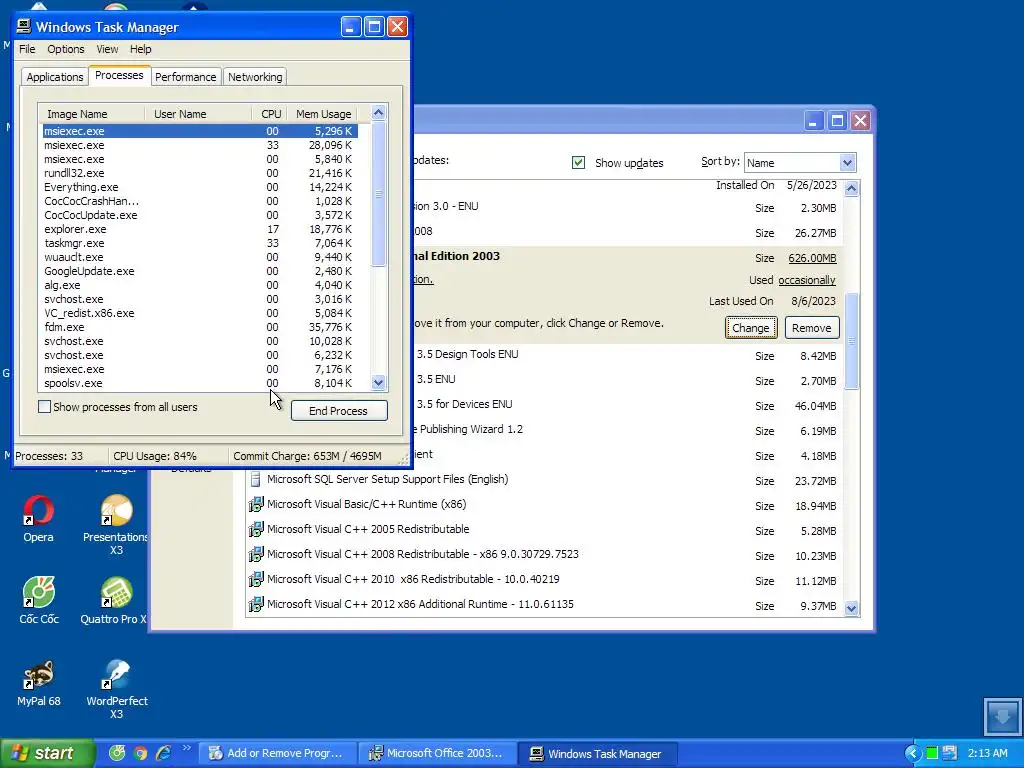This screenshot has height=768, width=1024.
Task: Select the explorer.exe process row
Action: coord(200,229)
